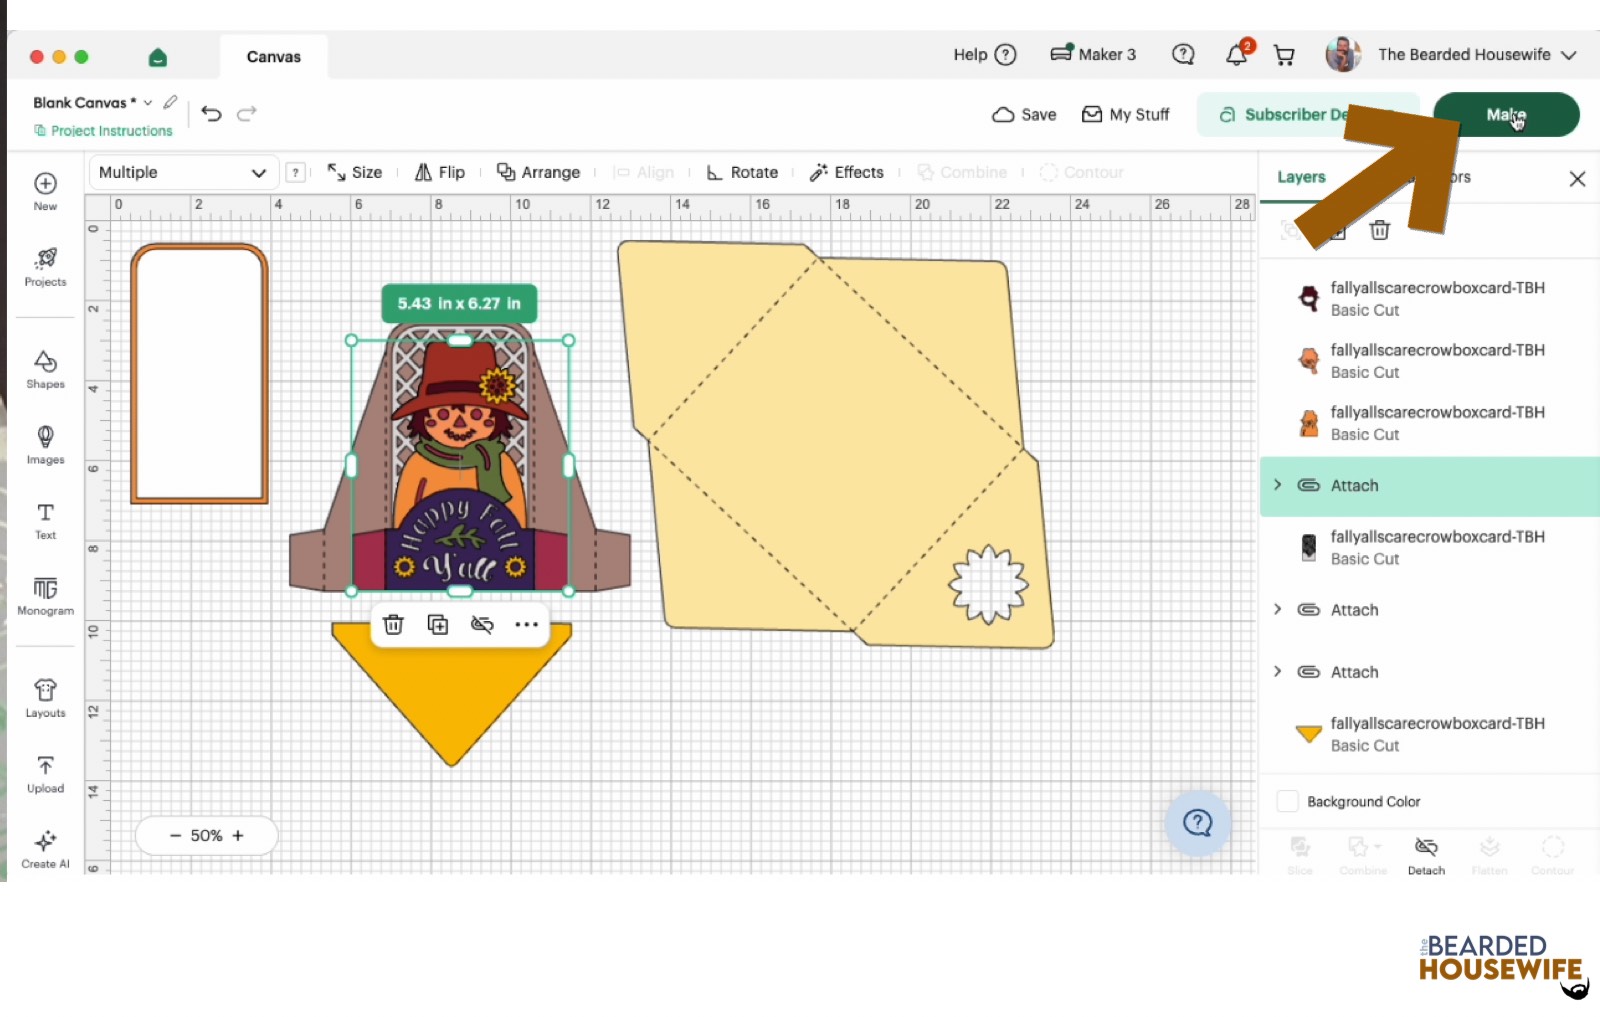
Task: Click the Redo arrow
Action: (x=247, y=113)
